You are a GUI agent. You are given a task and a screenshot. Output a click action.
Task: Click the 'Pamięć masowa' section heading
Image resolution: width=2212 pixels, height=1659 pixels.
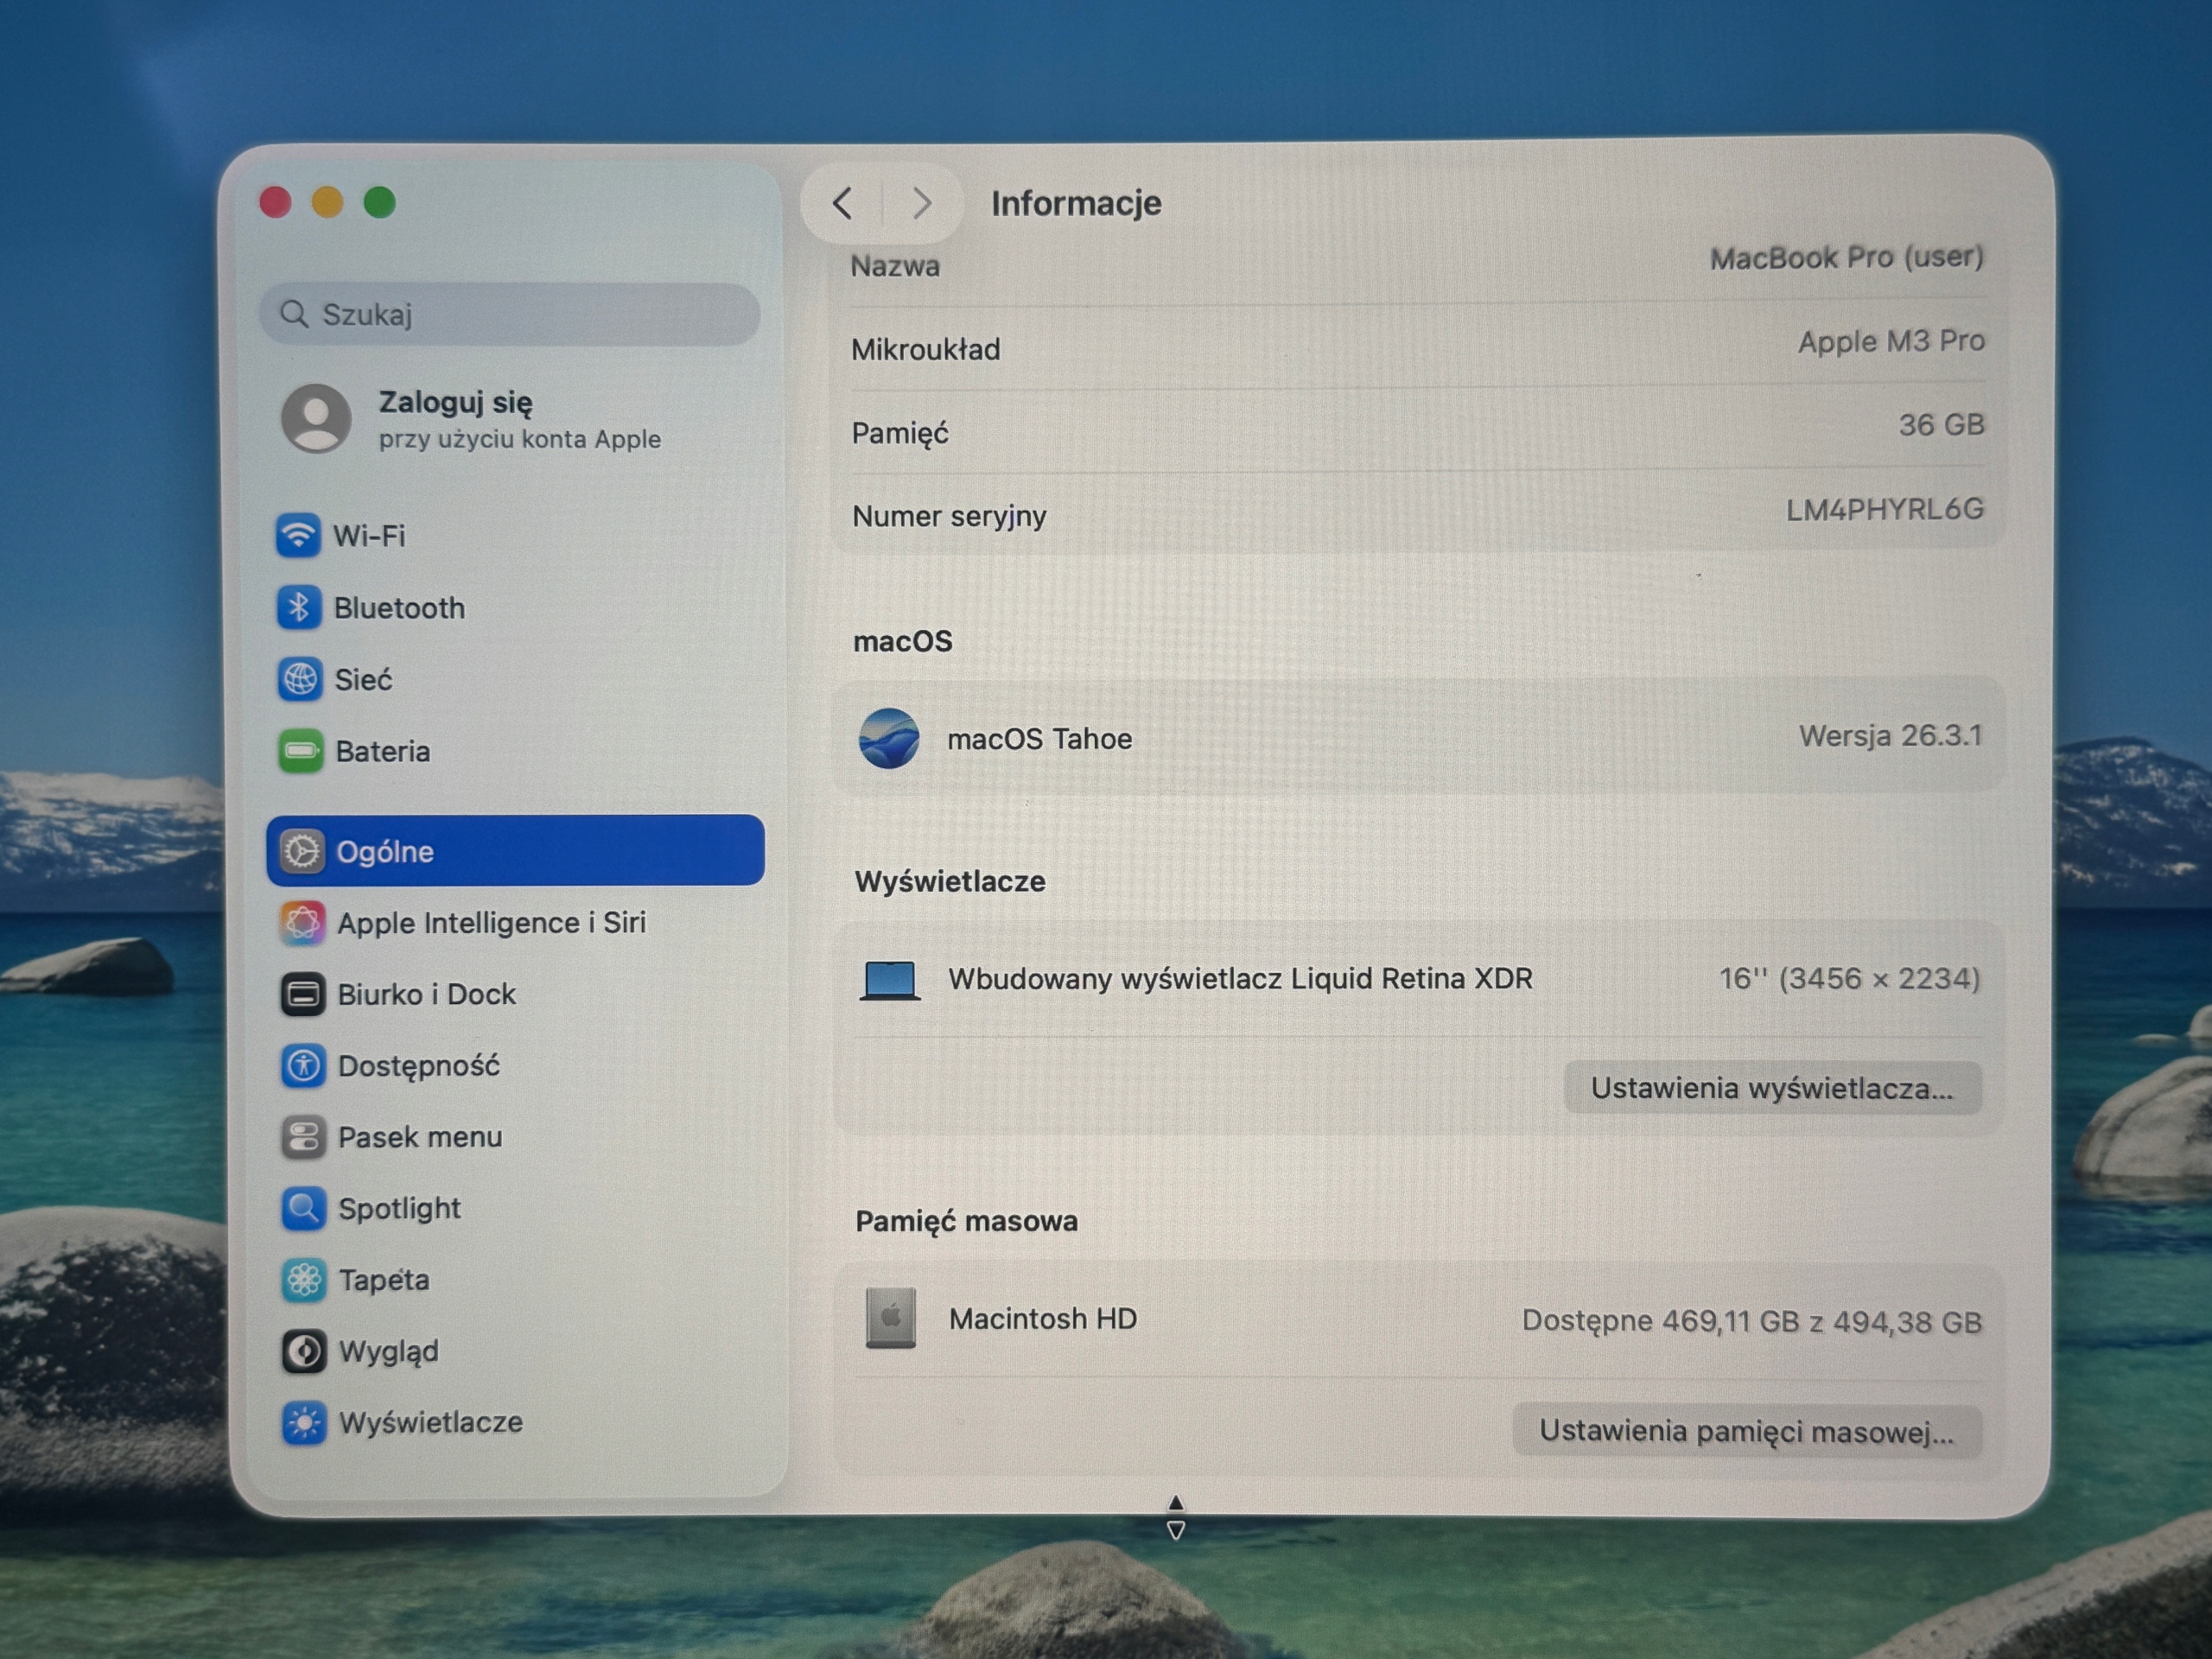[966, 1221]
